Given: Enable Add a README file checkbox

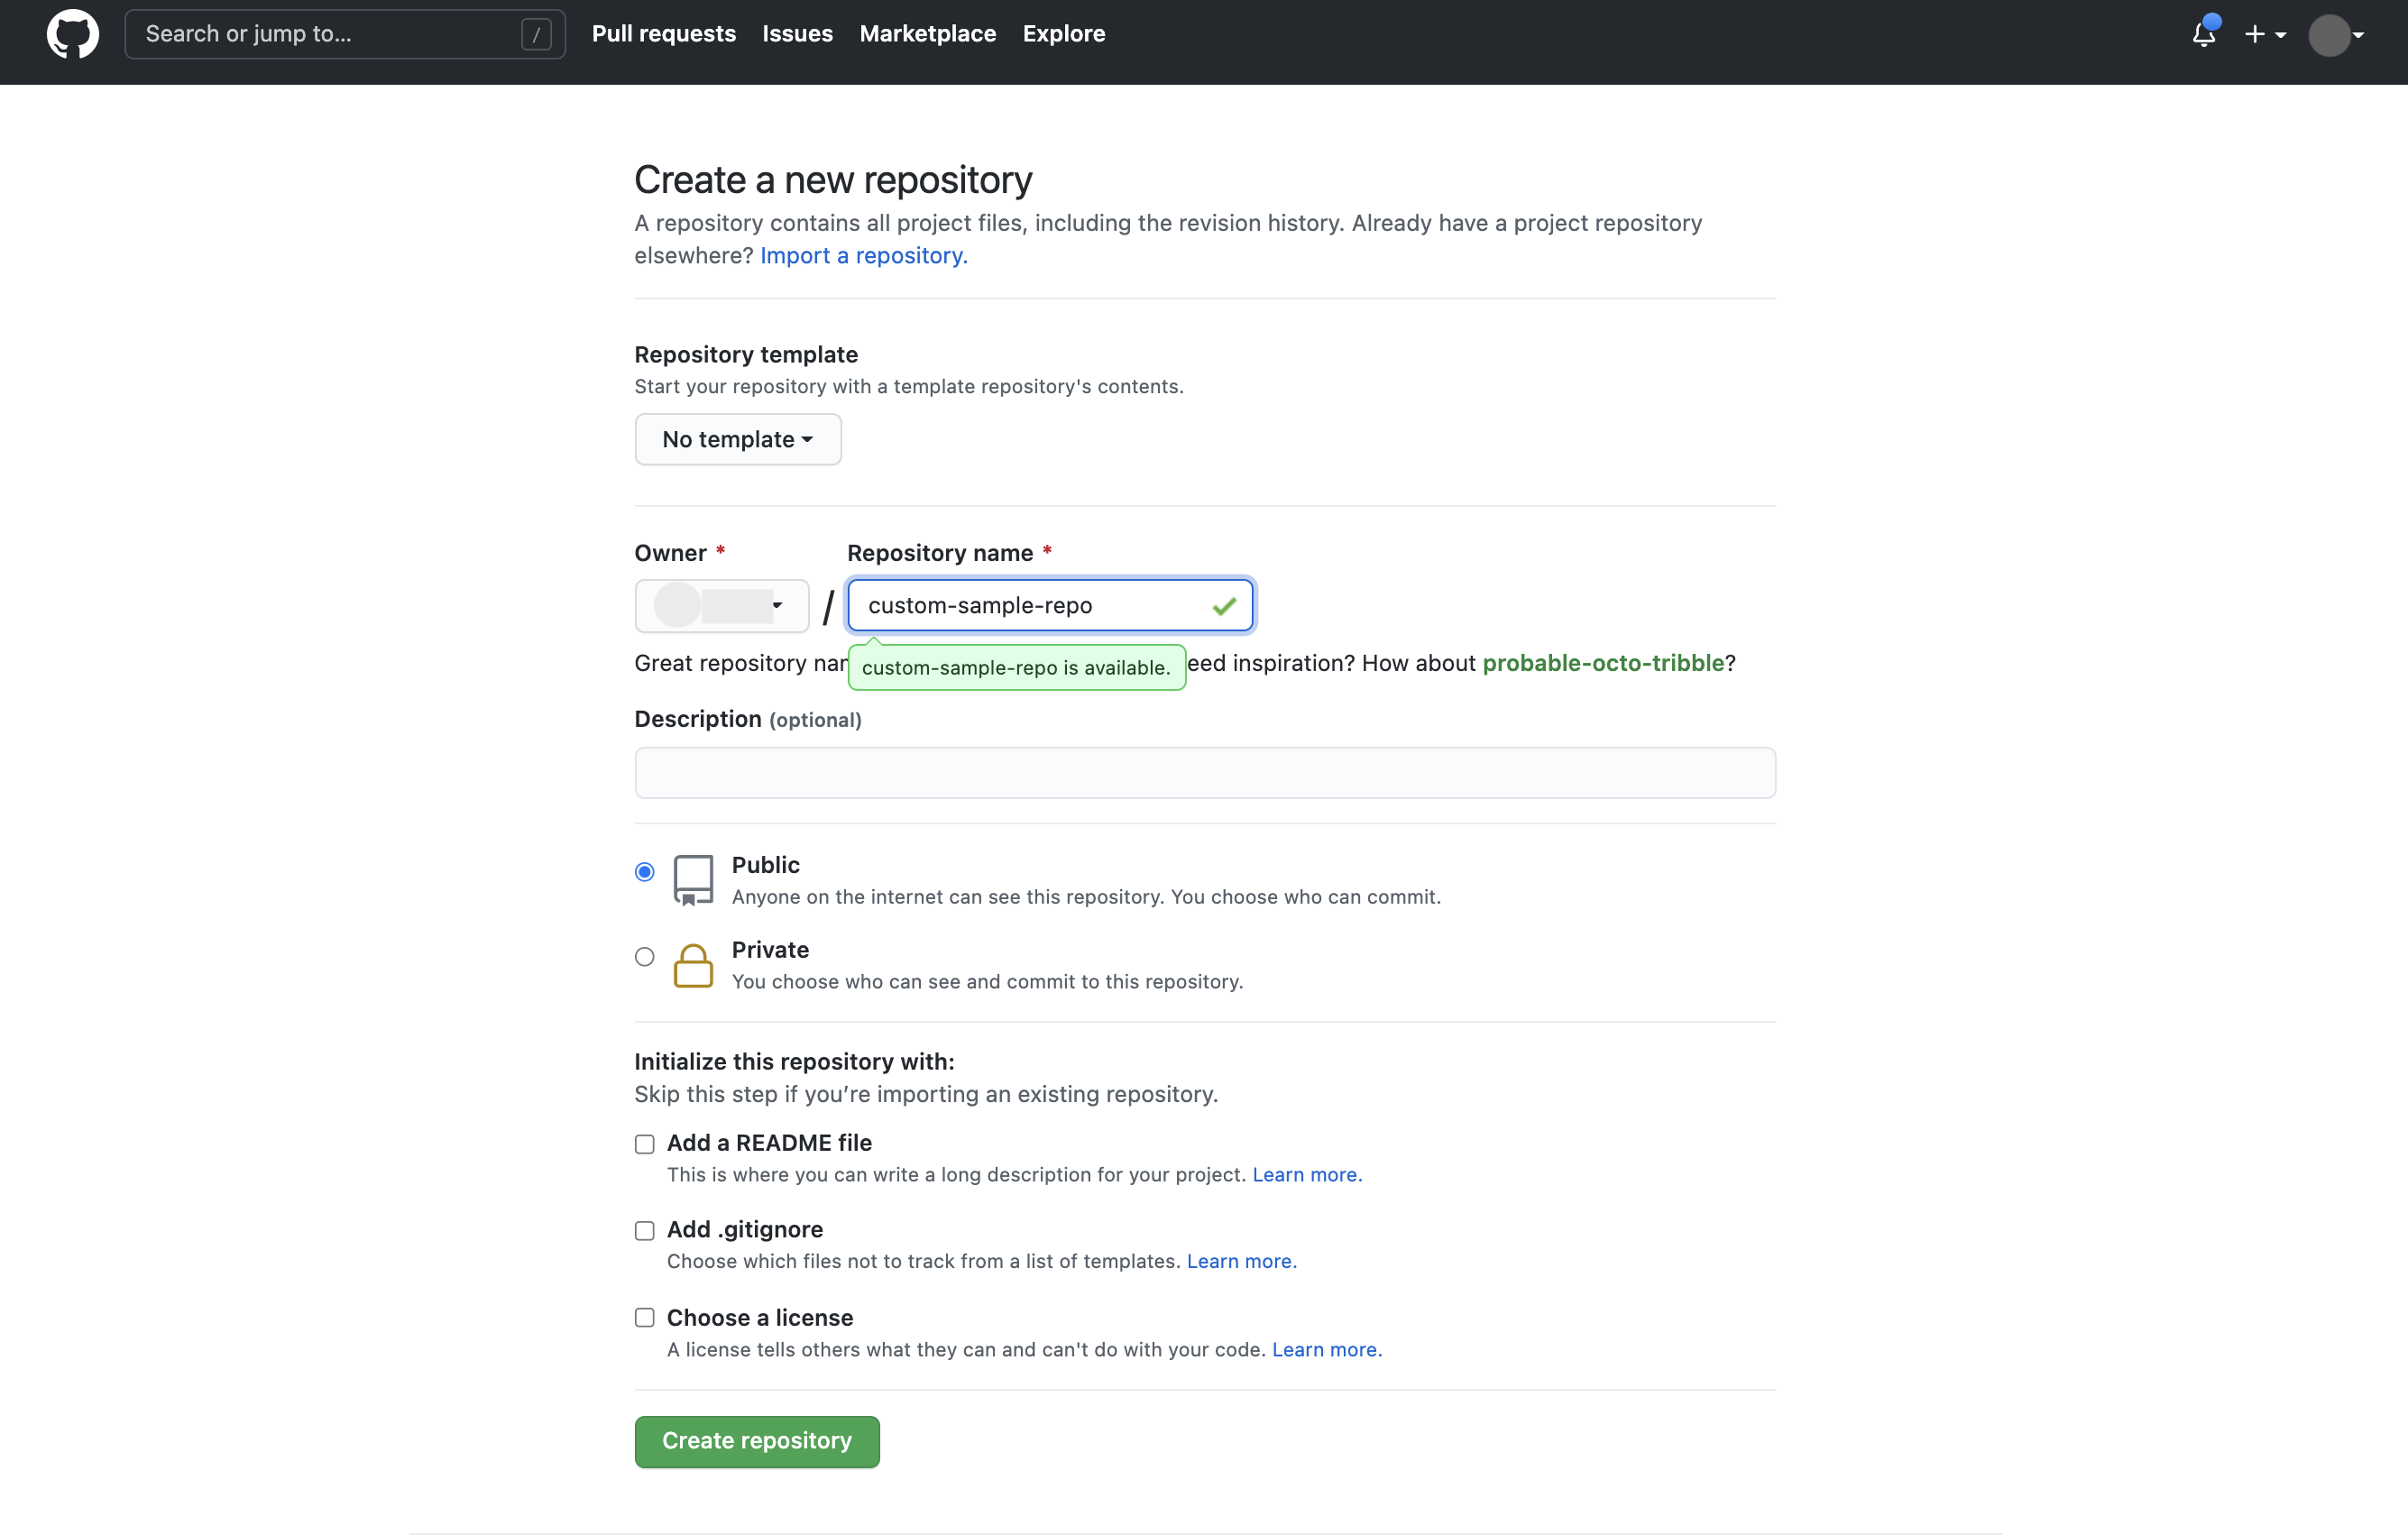Looking at the screenshot, I should tap(644, 1144).
